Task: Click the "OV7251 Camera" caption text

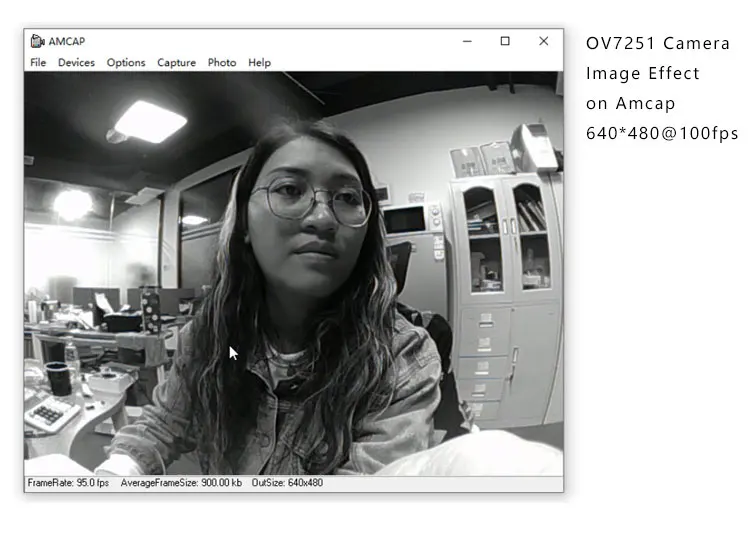Action: [658, 44]
